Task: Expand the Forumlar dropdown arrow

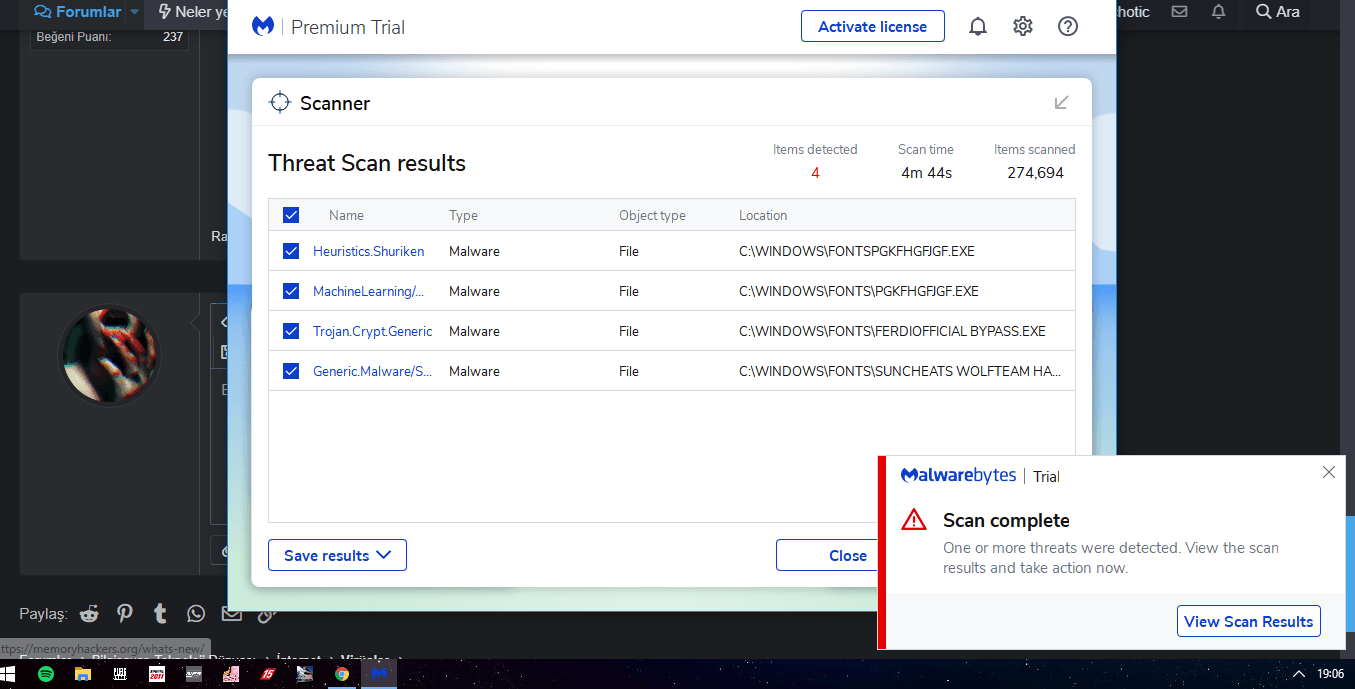Action: [135, 12]
